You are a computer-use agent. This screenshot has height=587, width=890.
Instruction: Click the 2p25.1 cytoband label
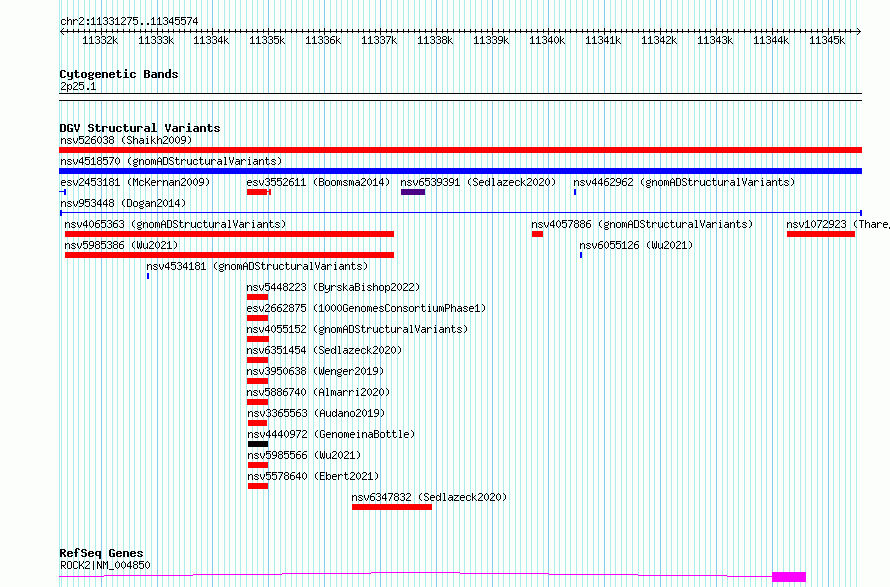point(78,87)
